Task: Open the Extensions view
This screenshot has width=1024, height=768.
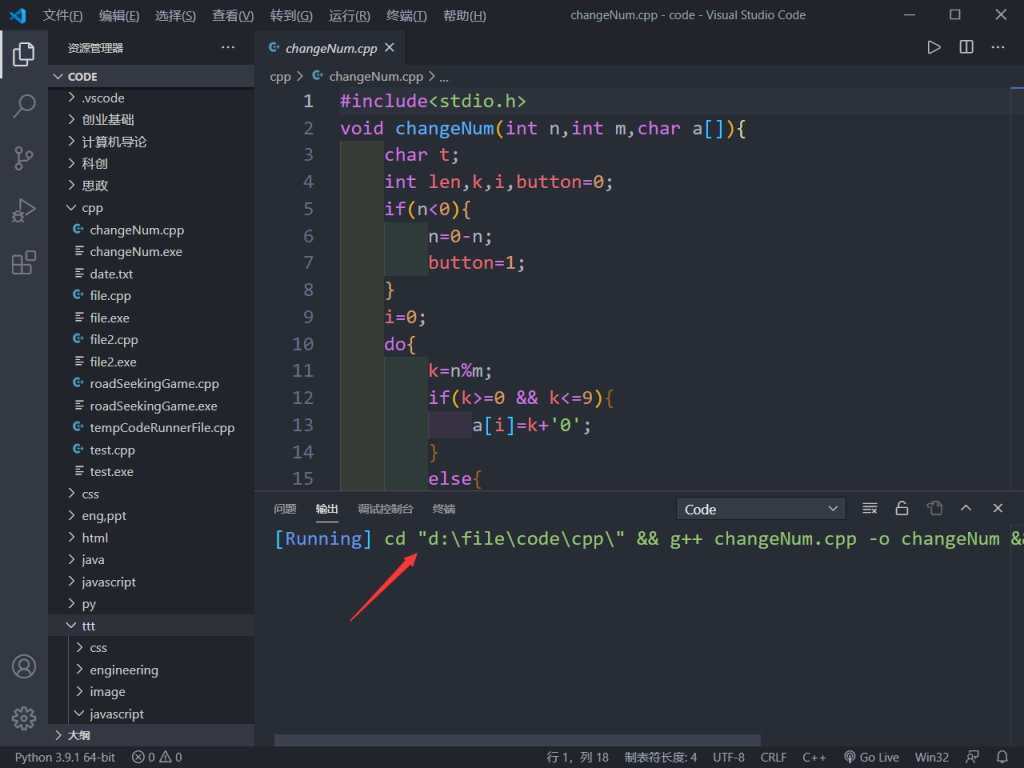Action: pos(24,263)
